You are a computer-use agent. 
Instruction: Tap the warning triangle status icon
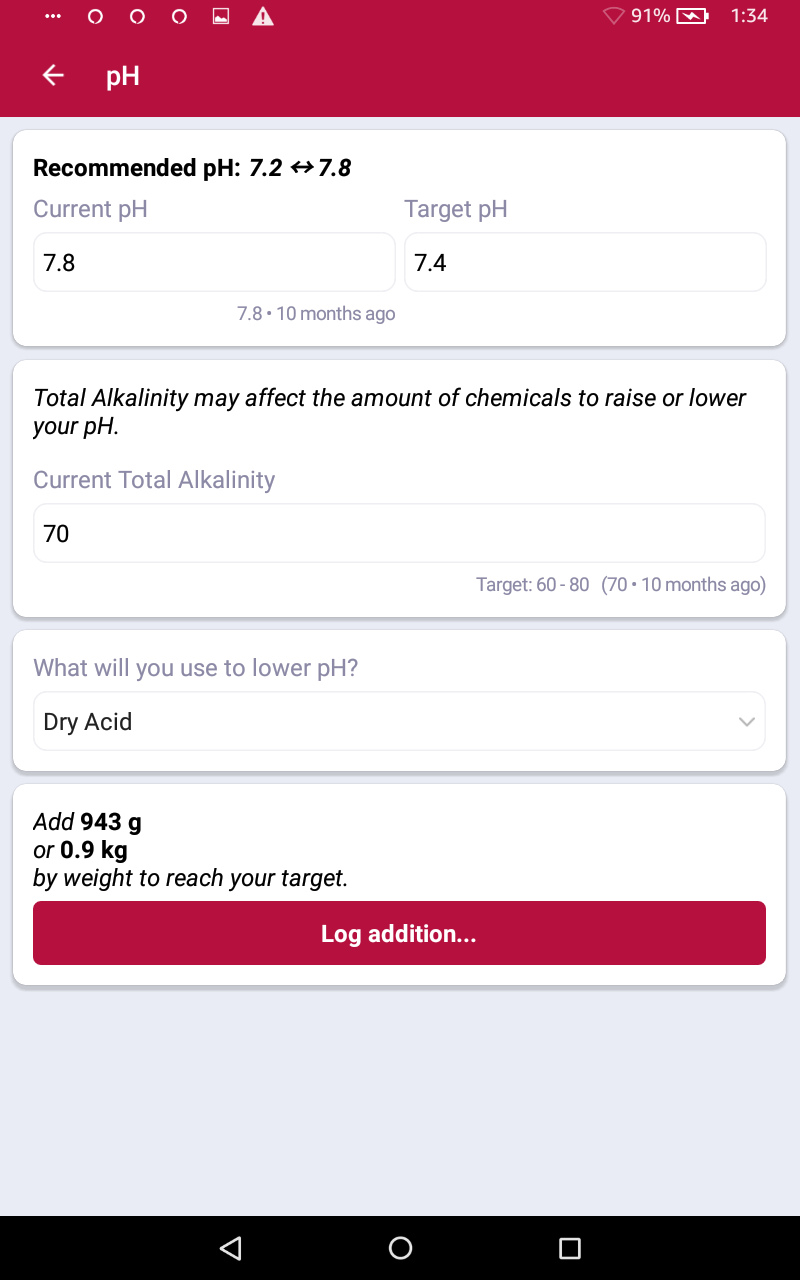263,17
